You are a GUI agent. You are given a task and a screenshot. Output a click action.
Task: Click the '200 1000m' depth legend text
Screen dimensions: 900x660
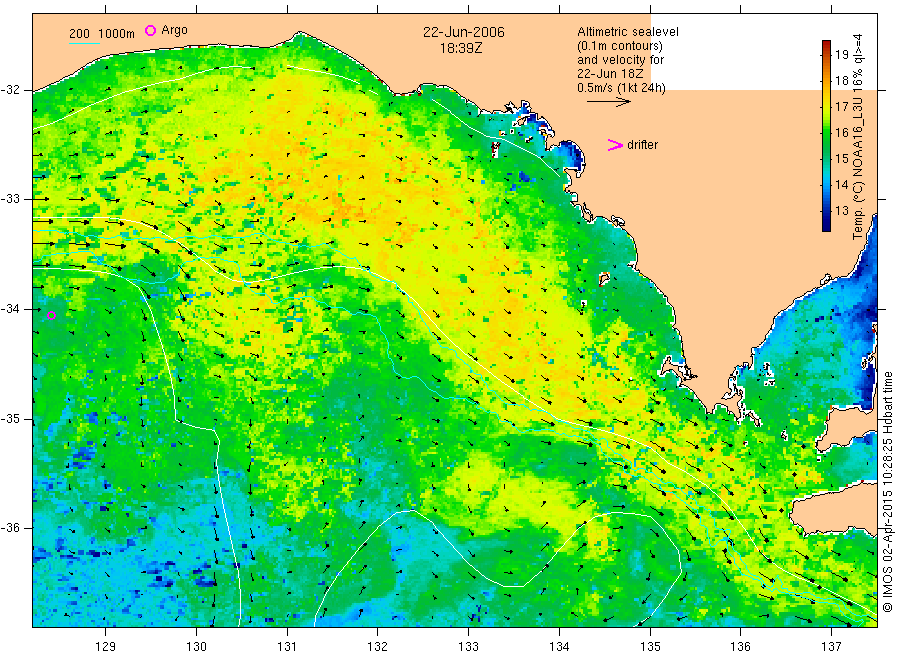102,34
